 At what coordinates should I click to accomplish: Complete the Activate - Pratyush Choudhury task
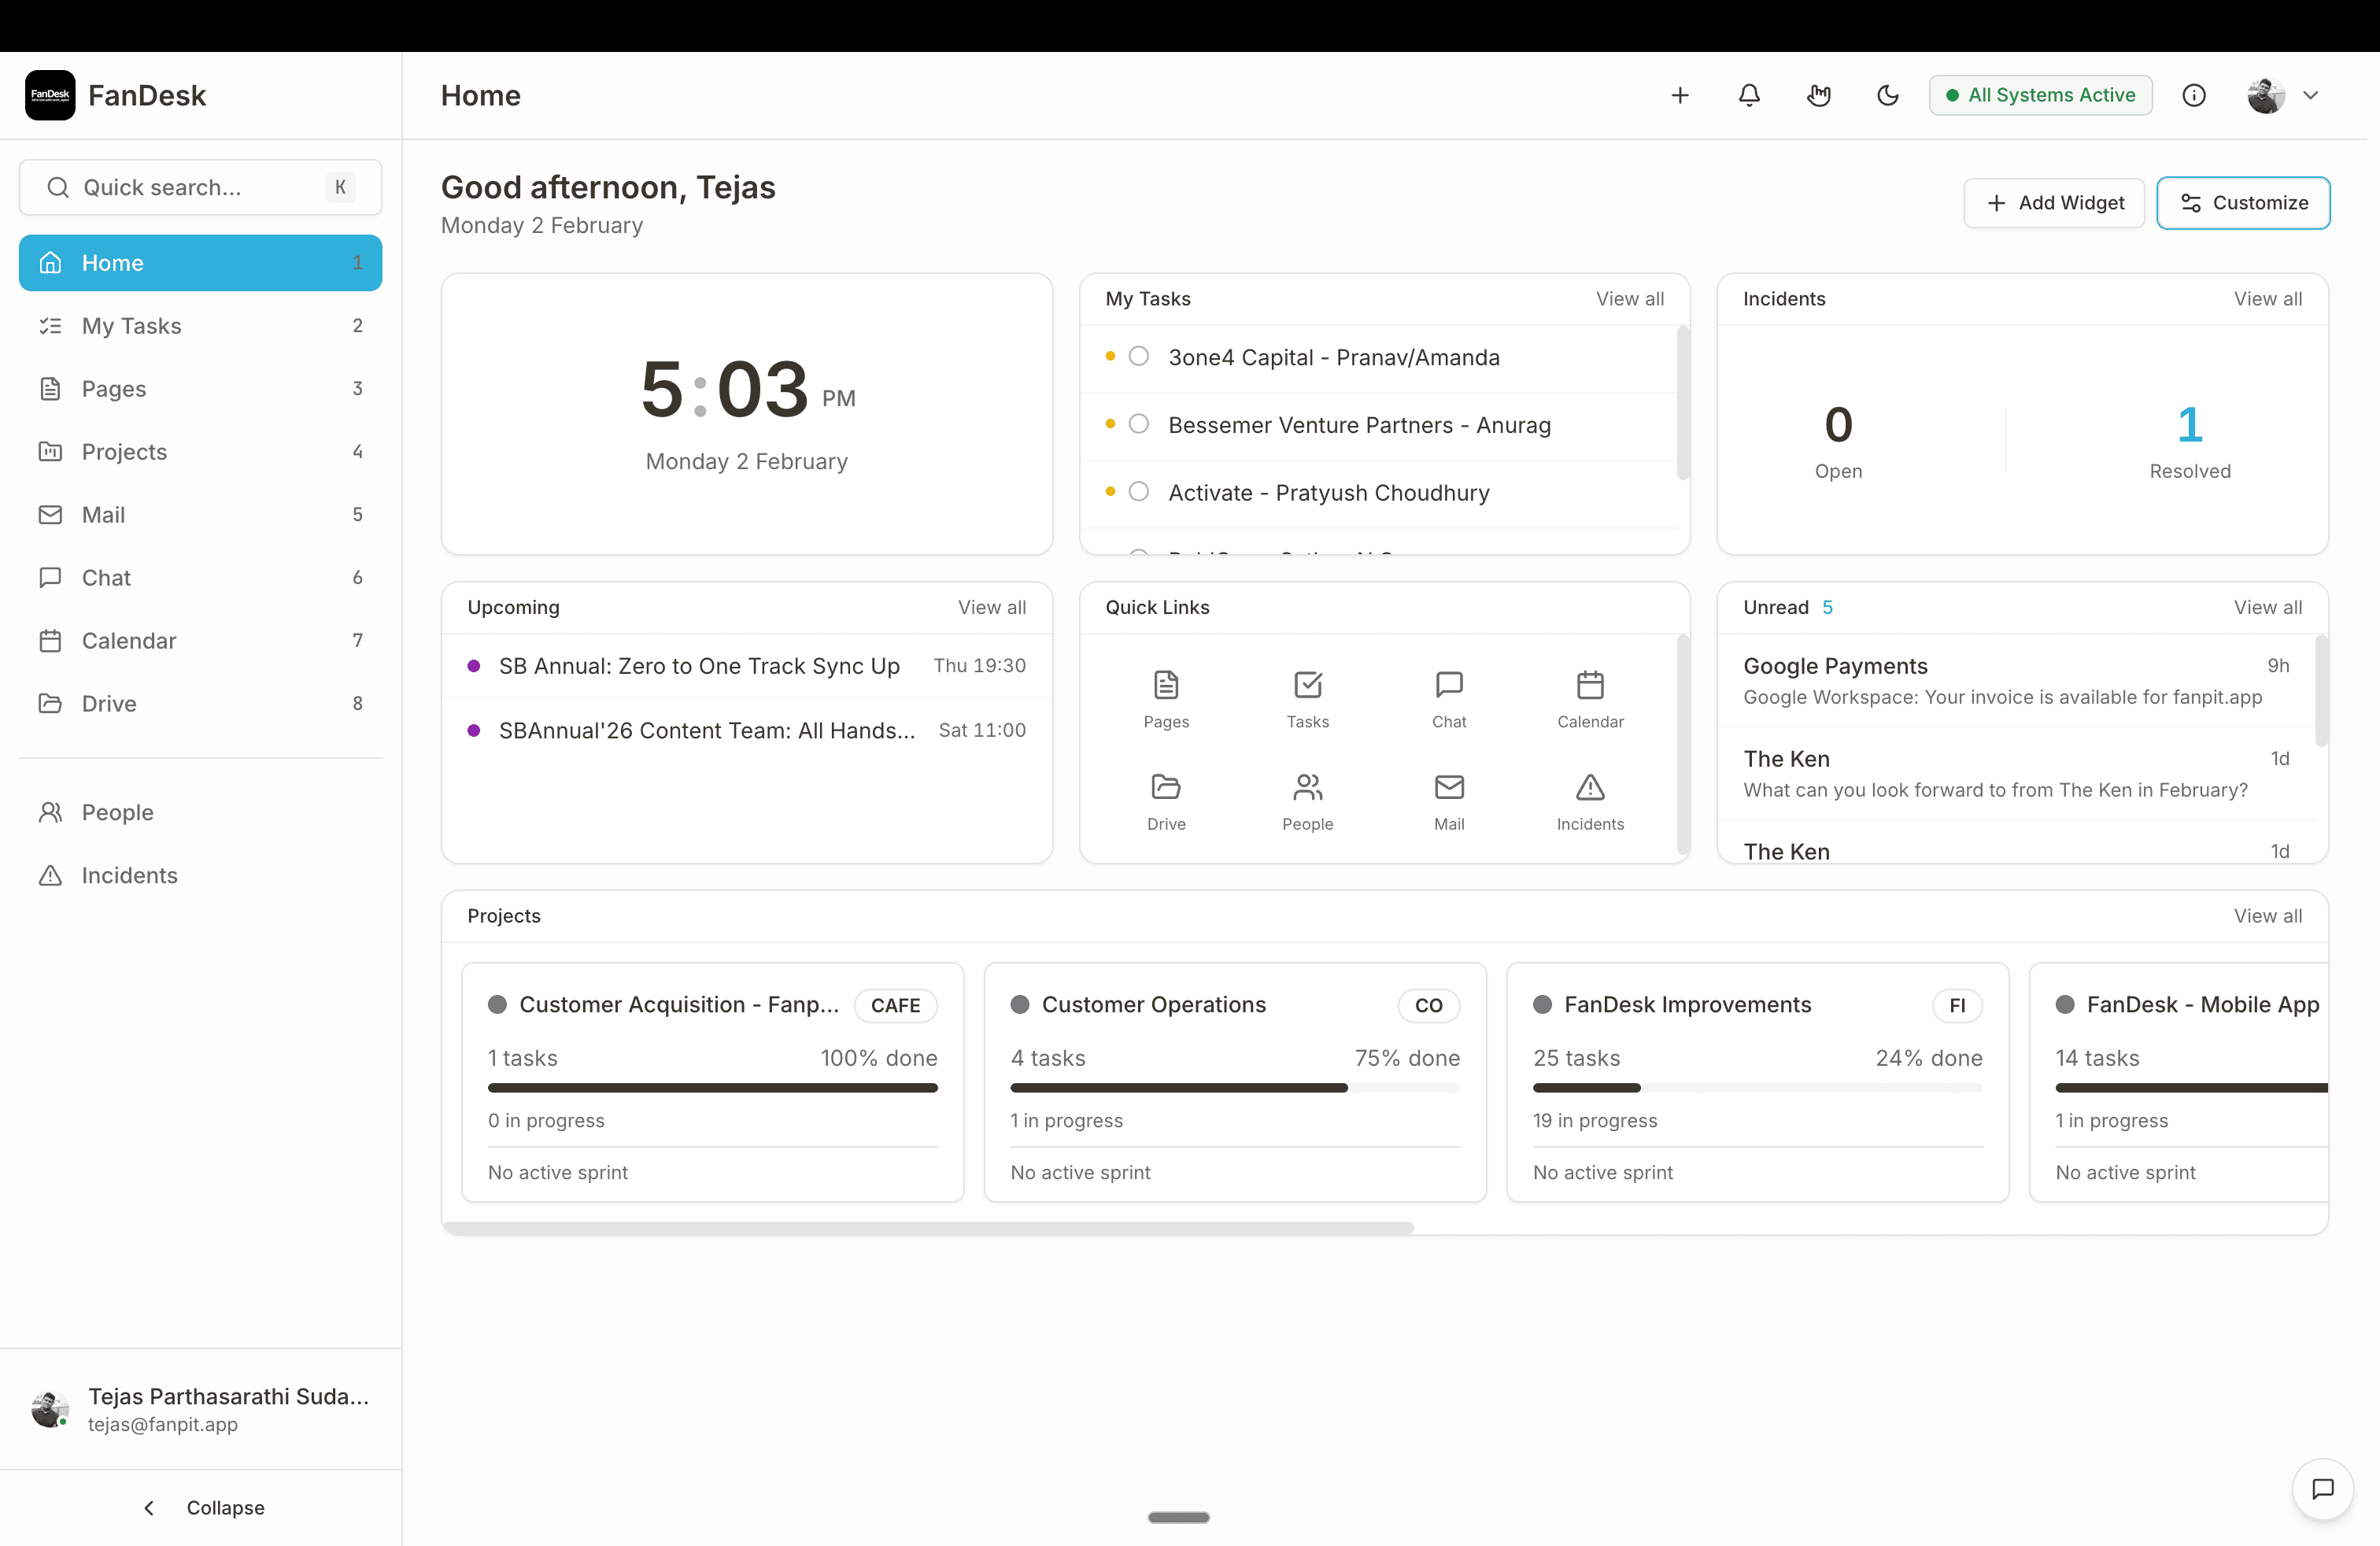pyautogui.click(x=1138, y=491)
